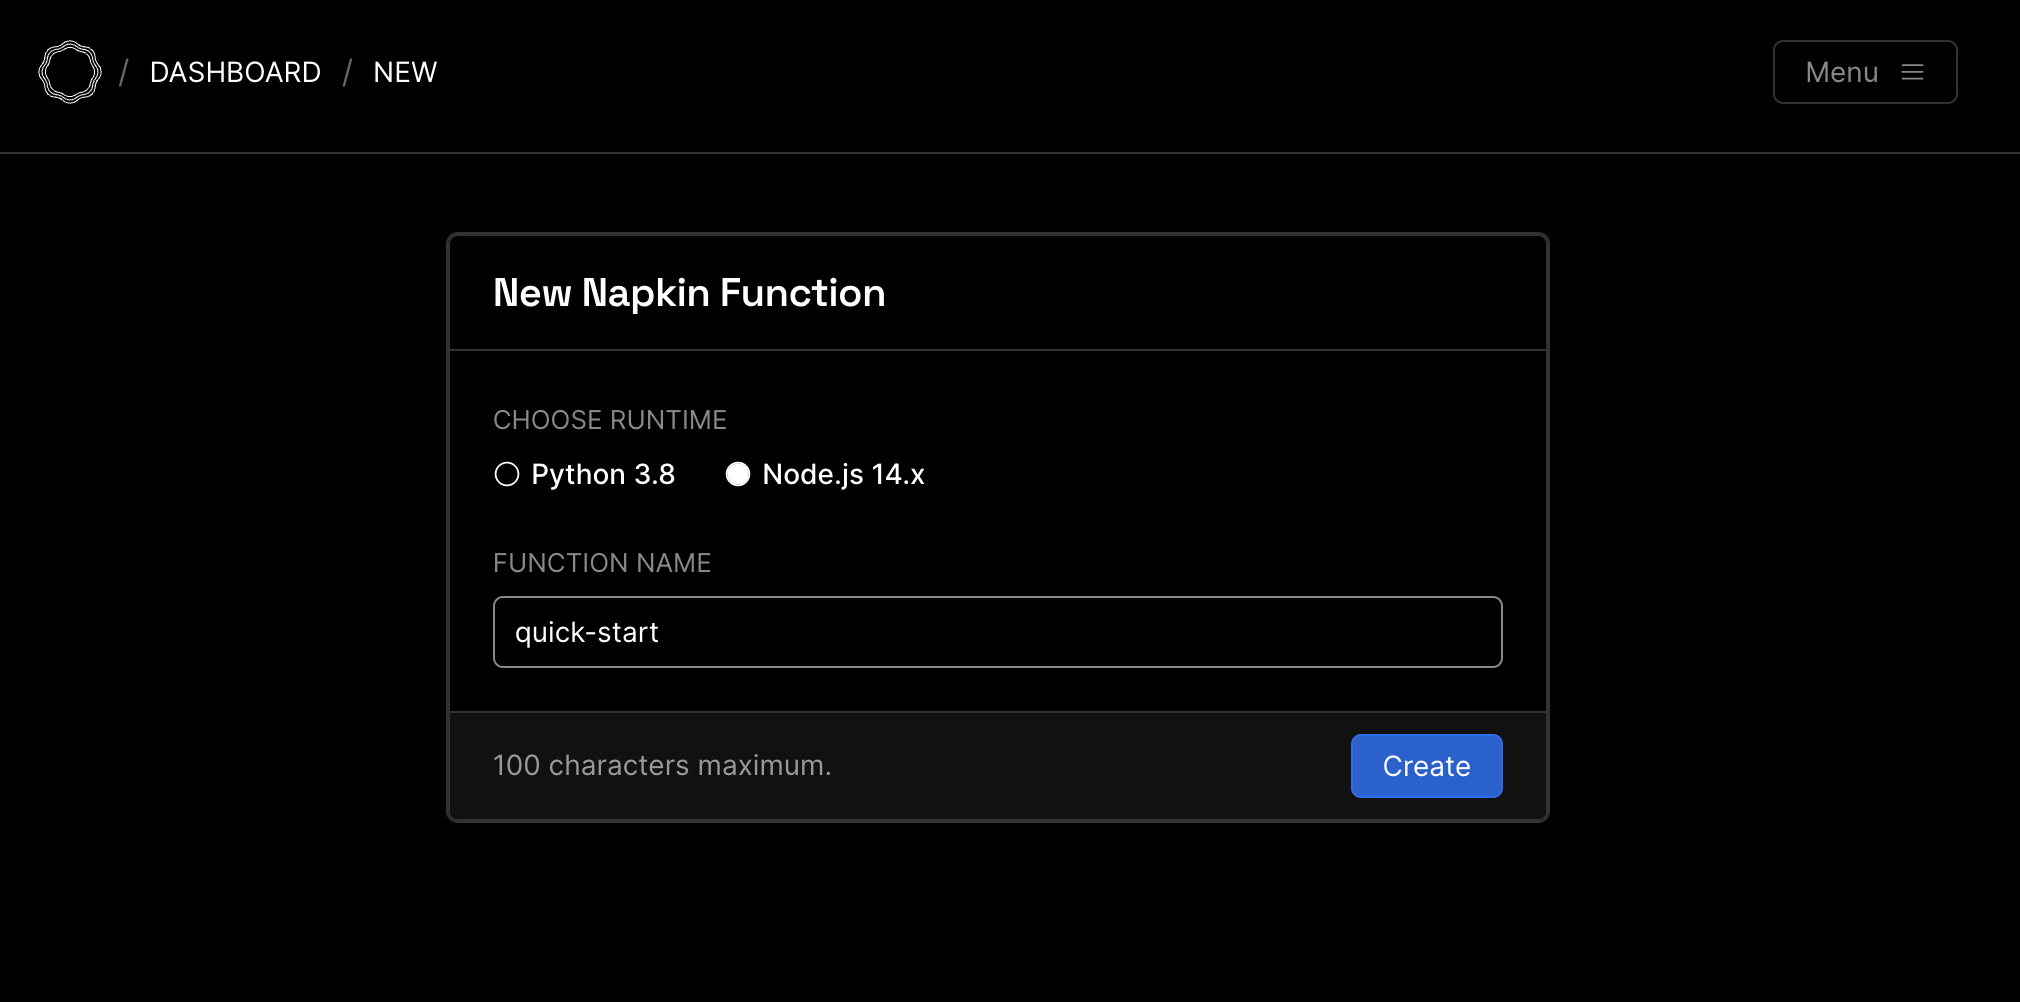Click the '100 characters maximum.' text
The width and height of the screenshot is (2020, 1002).
(662, 765)
